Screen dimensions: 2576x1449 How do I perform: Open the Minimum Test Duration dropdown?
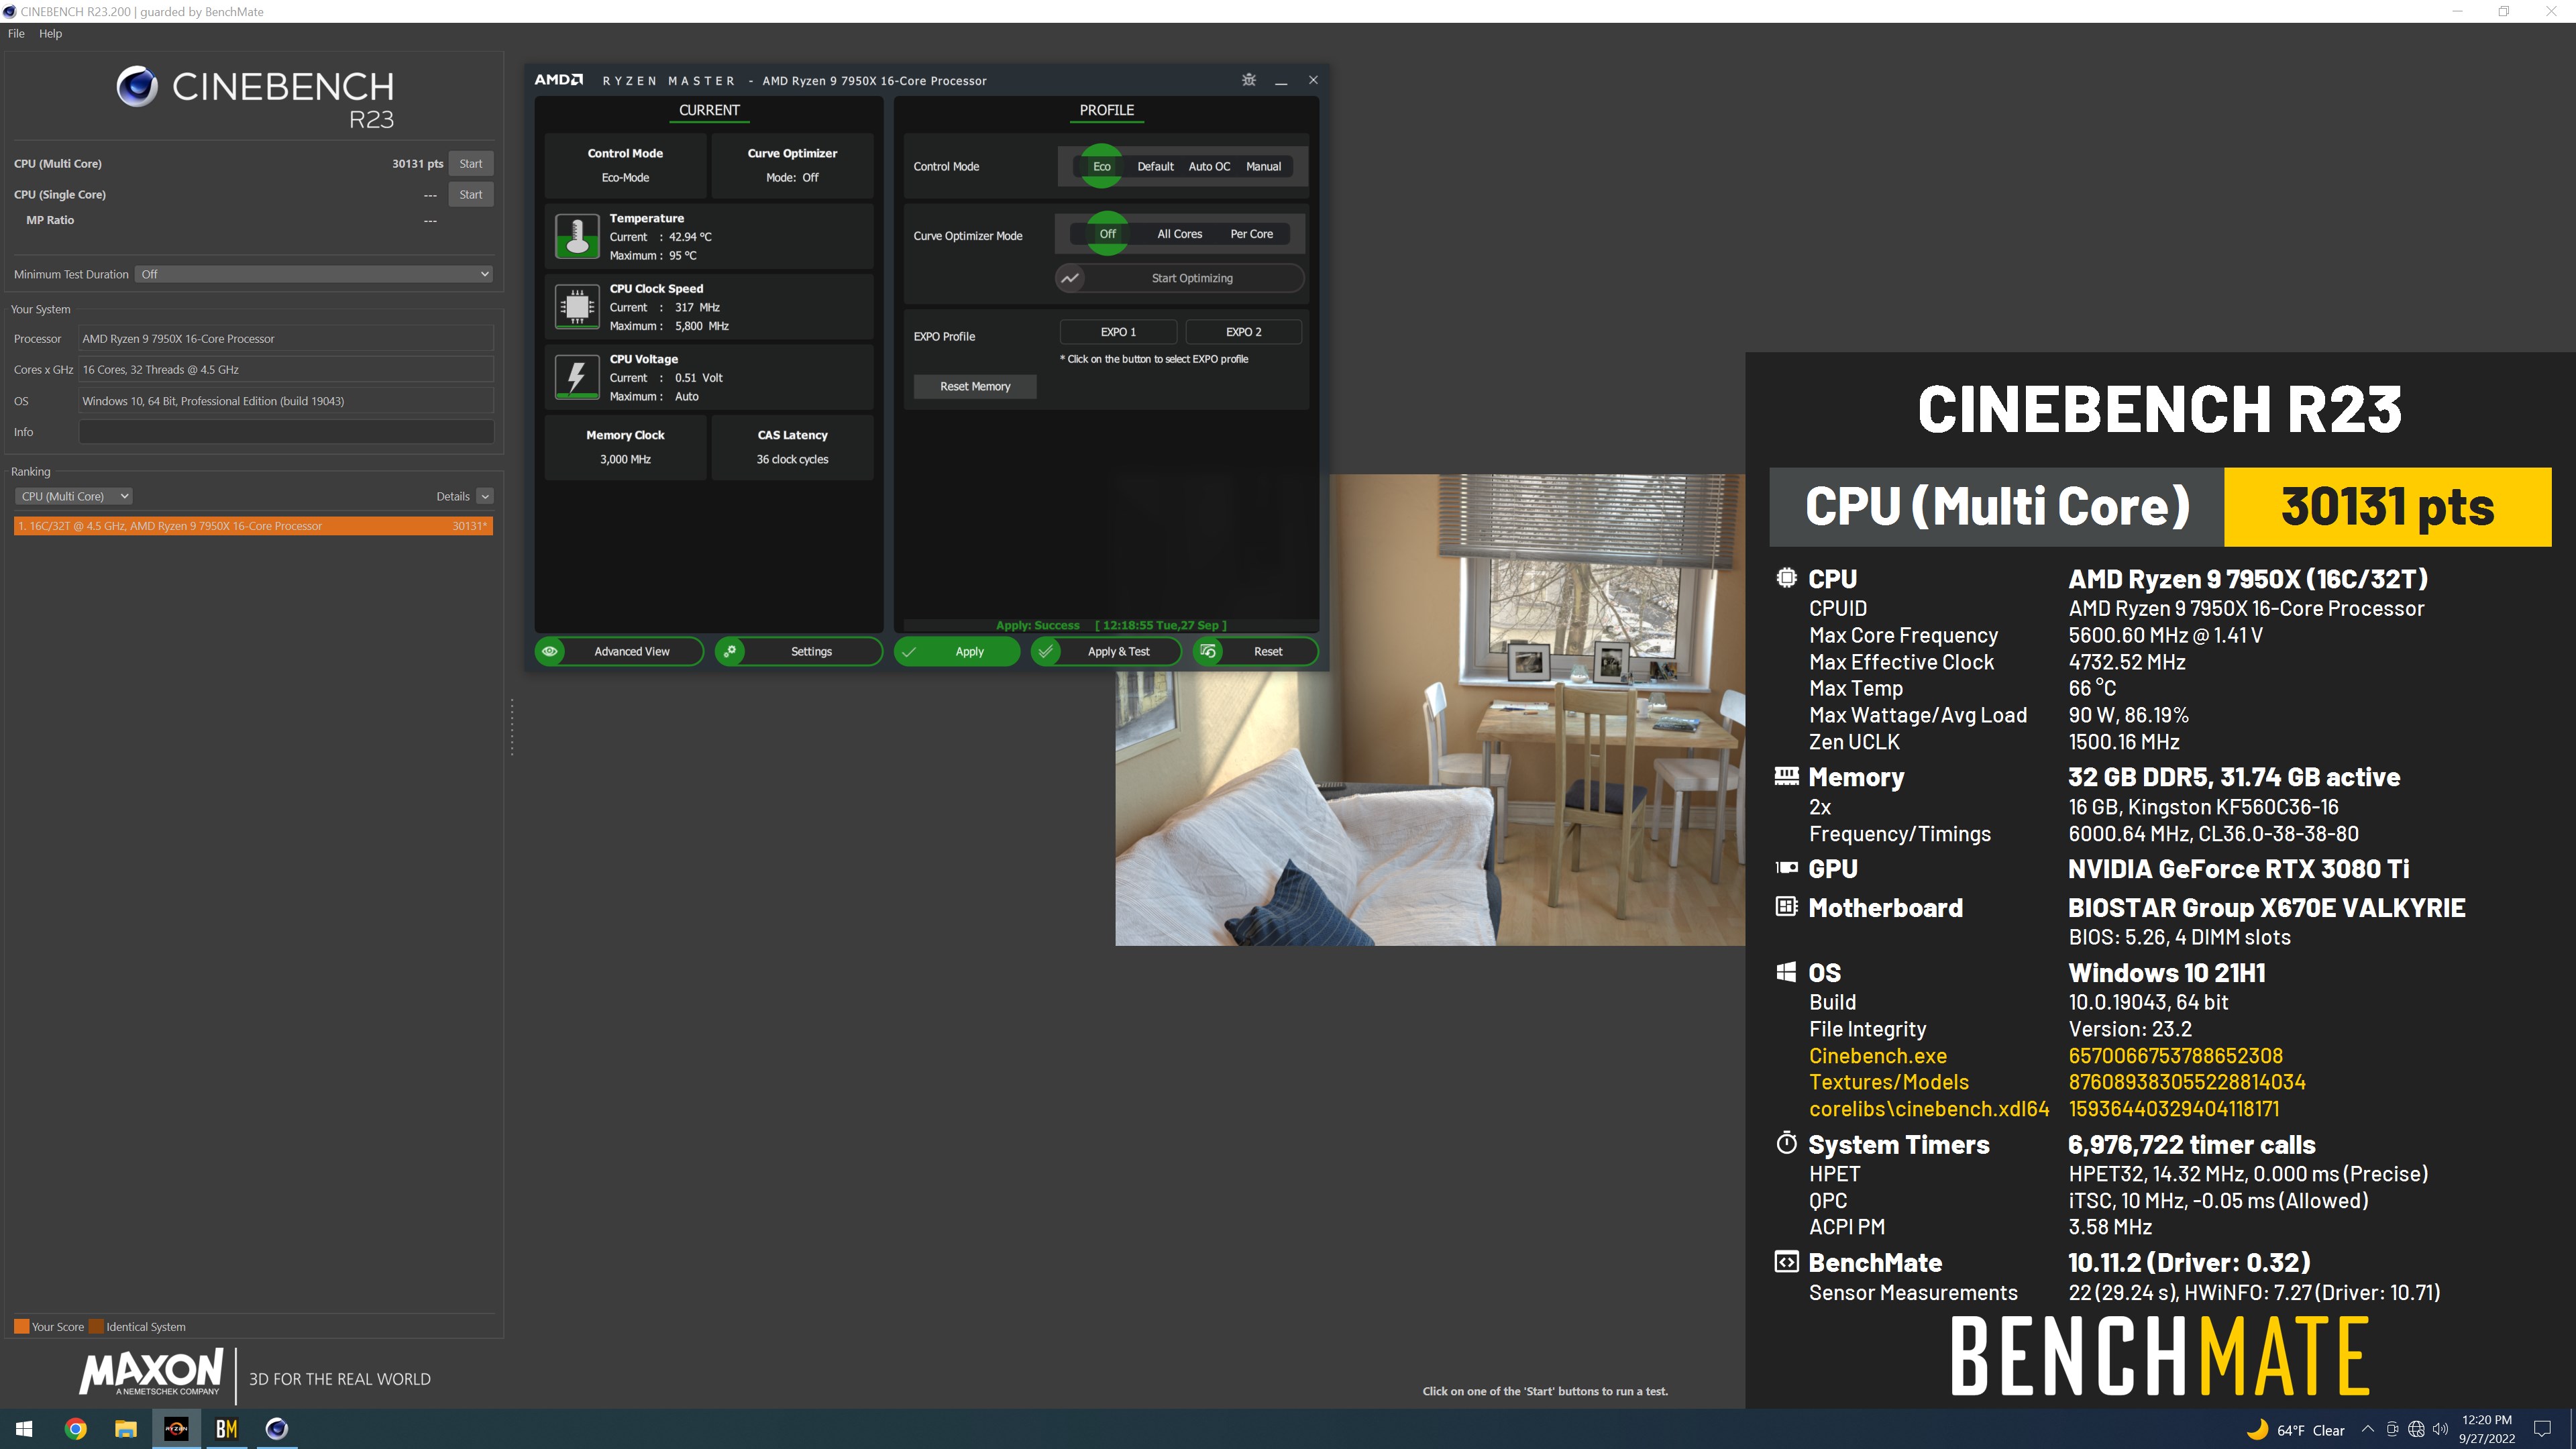click(x=314, y=274)
